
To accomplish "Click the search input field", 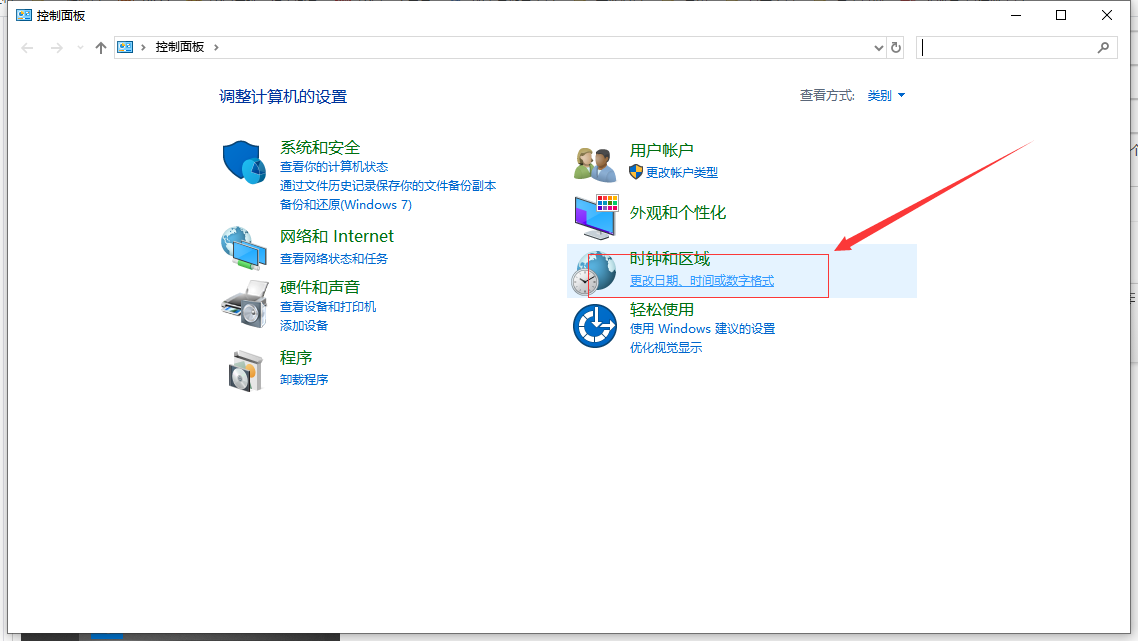I will pos(1010,46).
